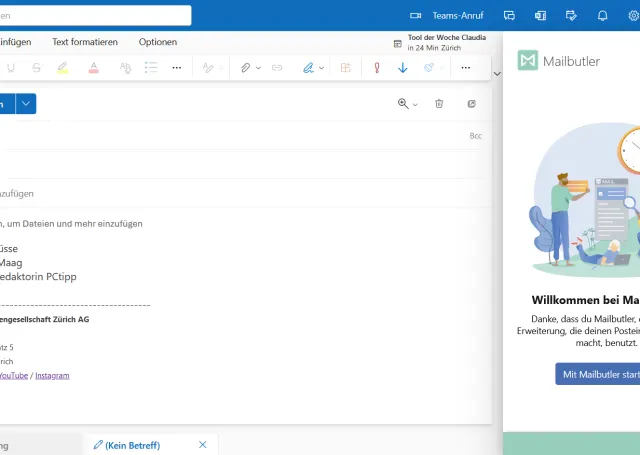Image resolution: width=640 pixels, height=455 pixels.
Task: Click the paperclip attach file icon
Action: click(x=245, y=68)
